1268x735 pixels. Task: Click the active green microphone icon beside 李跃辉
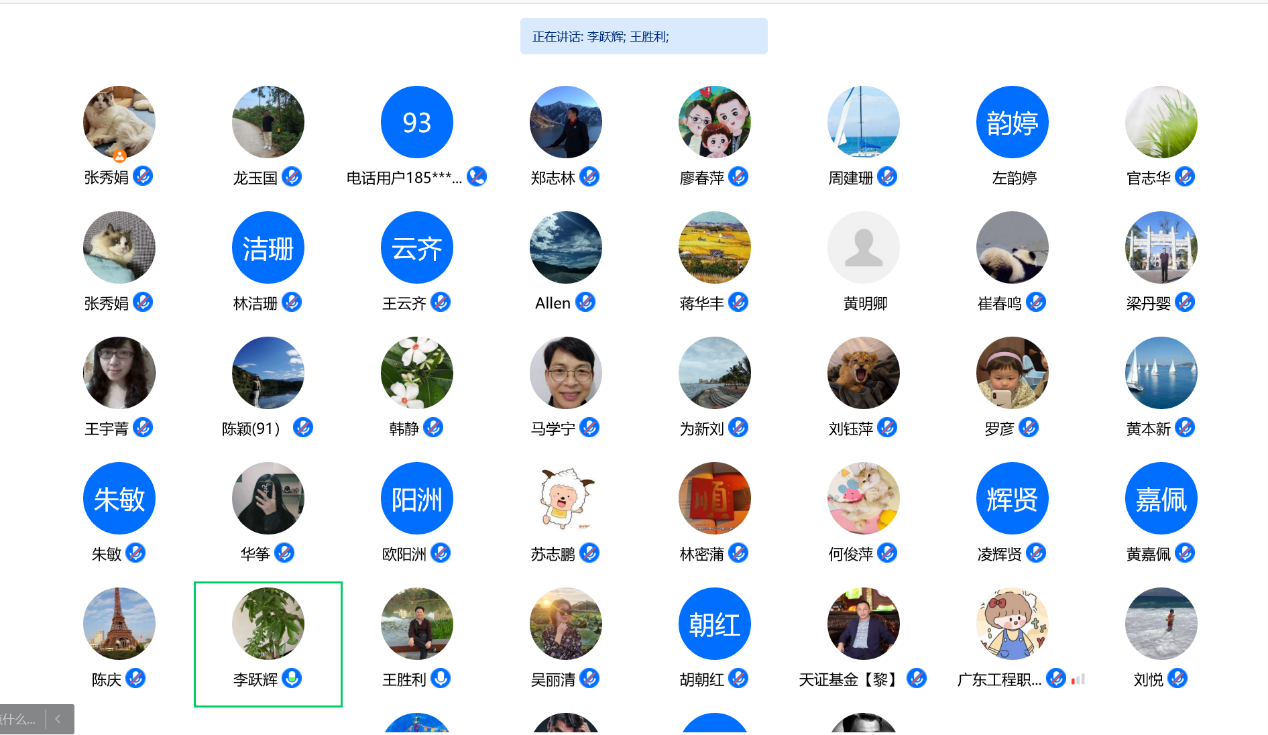(292, 679)
